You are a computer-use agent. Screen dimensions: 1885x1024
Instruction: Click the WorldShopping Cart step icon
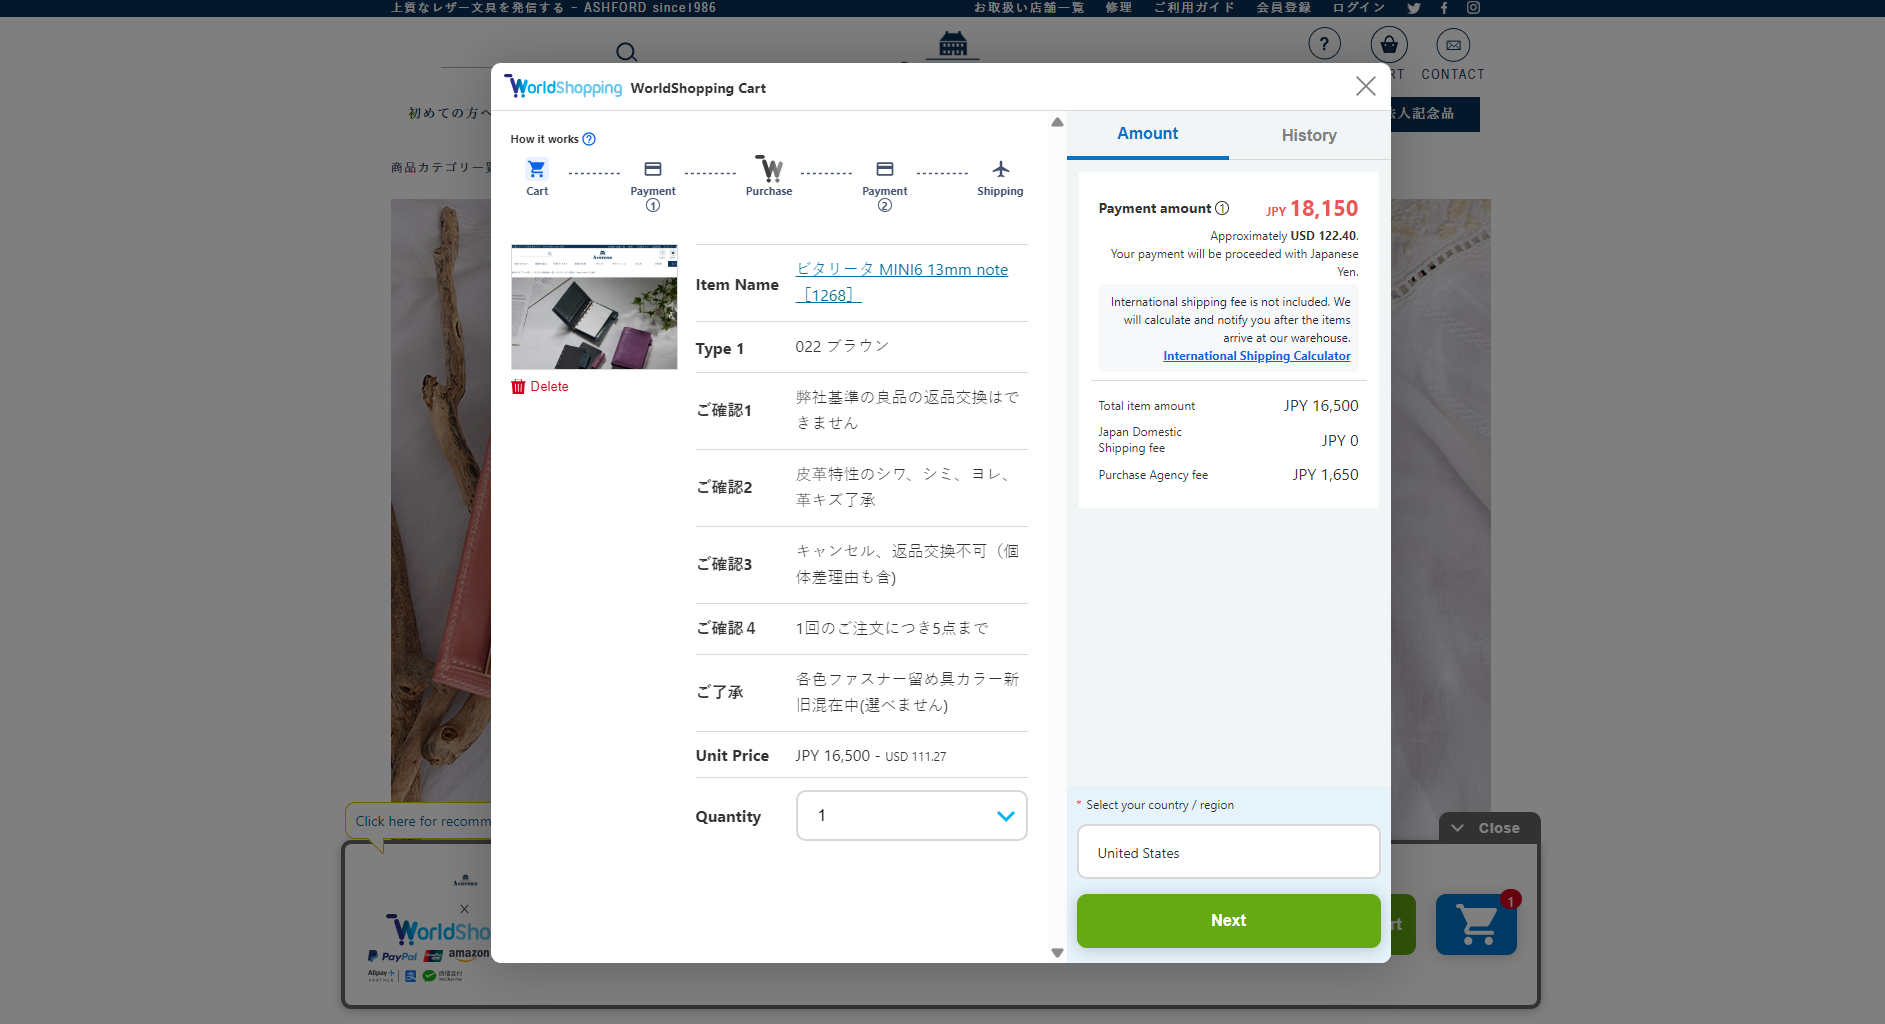pos(537,170)
